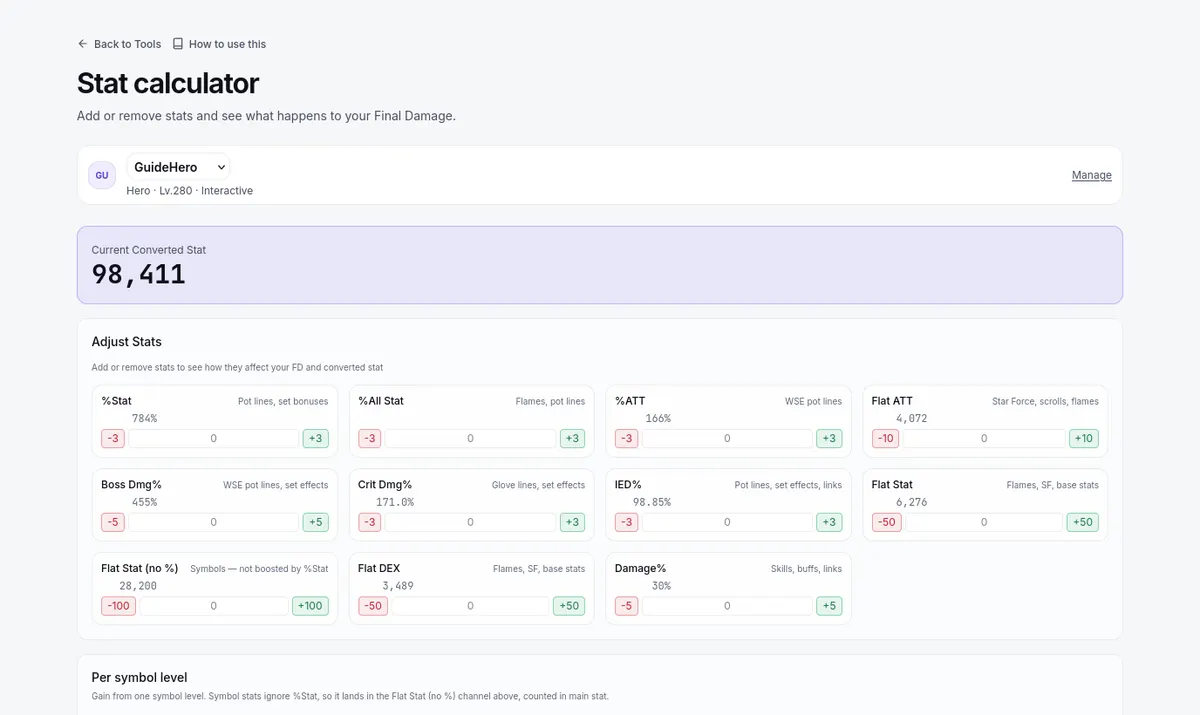The image size is (1200, 715).
Task: Click the Flat ATT adjustment input
Action: pyautogui.click(x=984, y=438)
